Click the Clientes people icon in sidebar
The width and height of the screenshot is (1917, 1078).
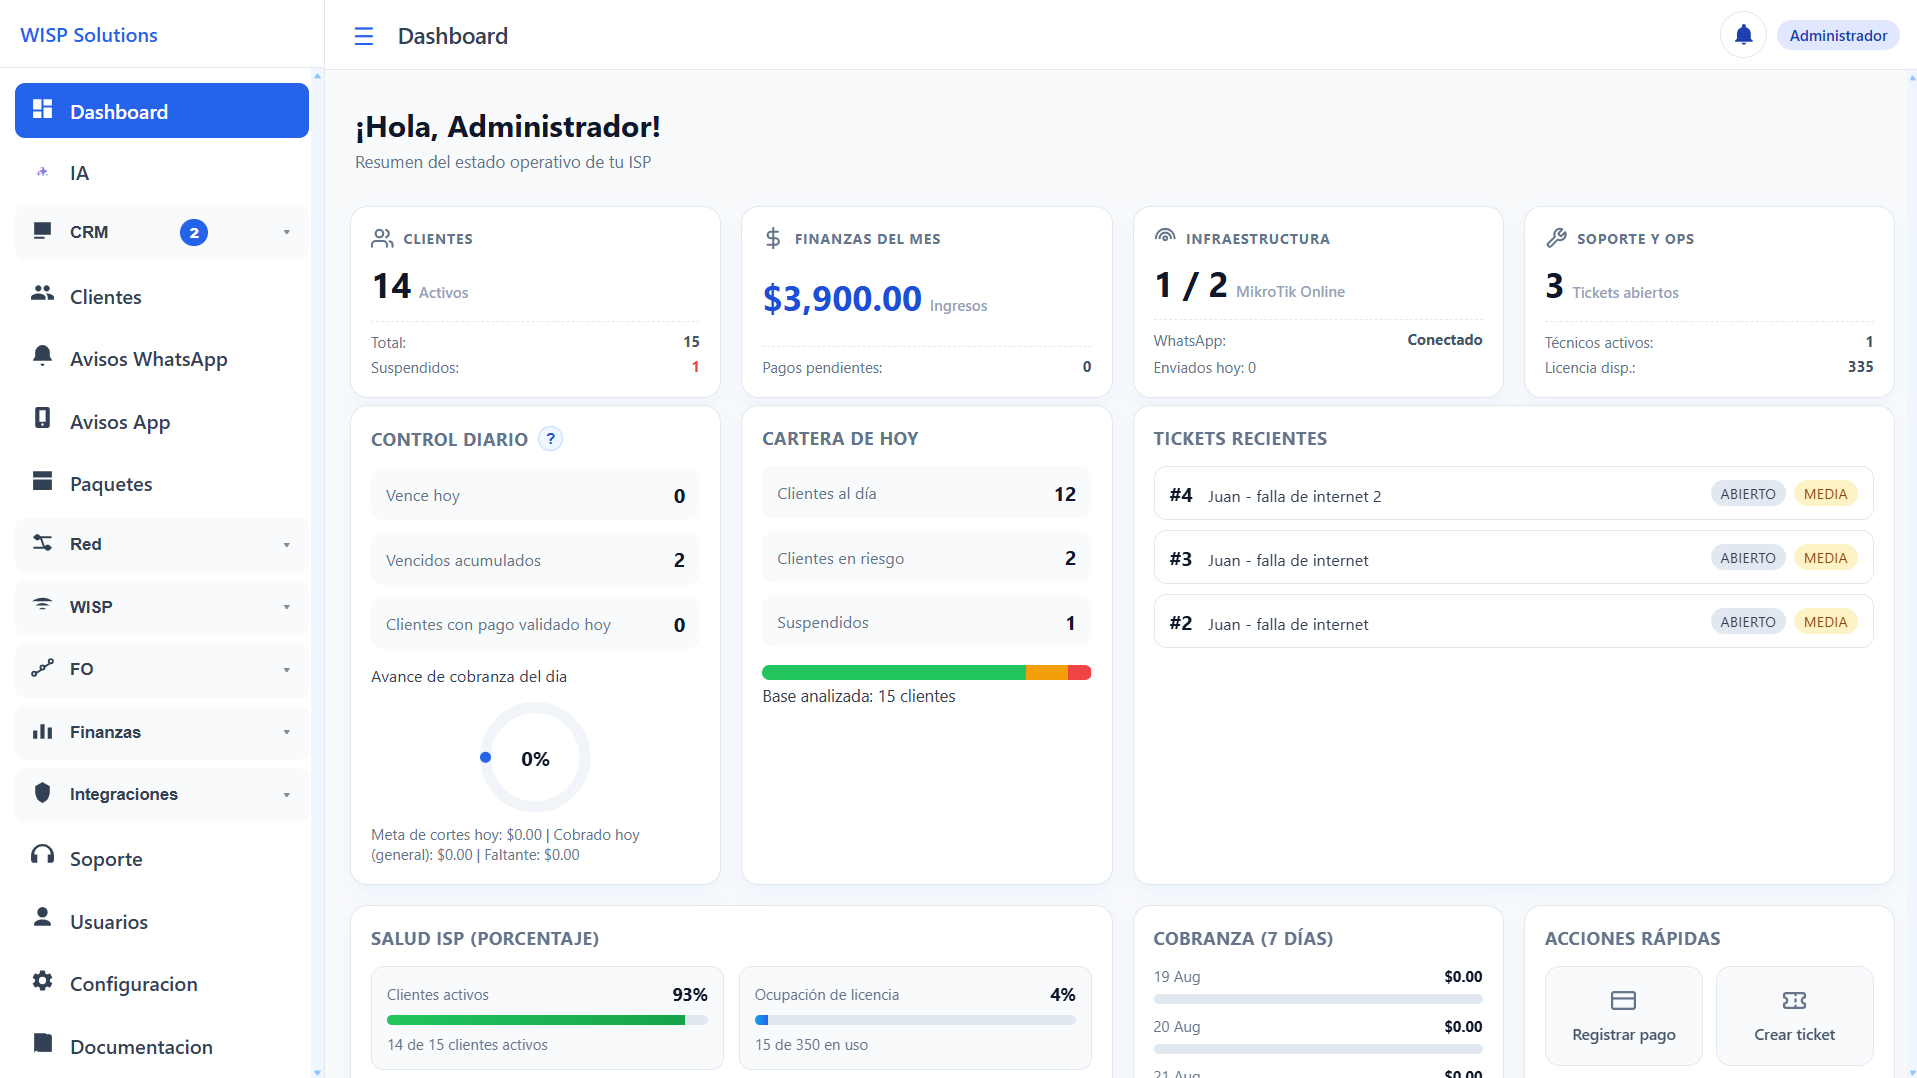[42, 294]
